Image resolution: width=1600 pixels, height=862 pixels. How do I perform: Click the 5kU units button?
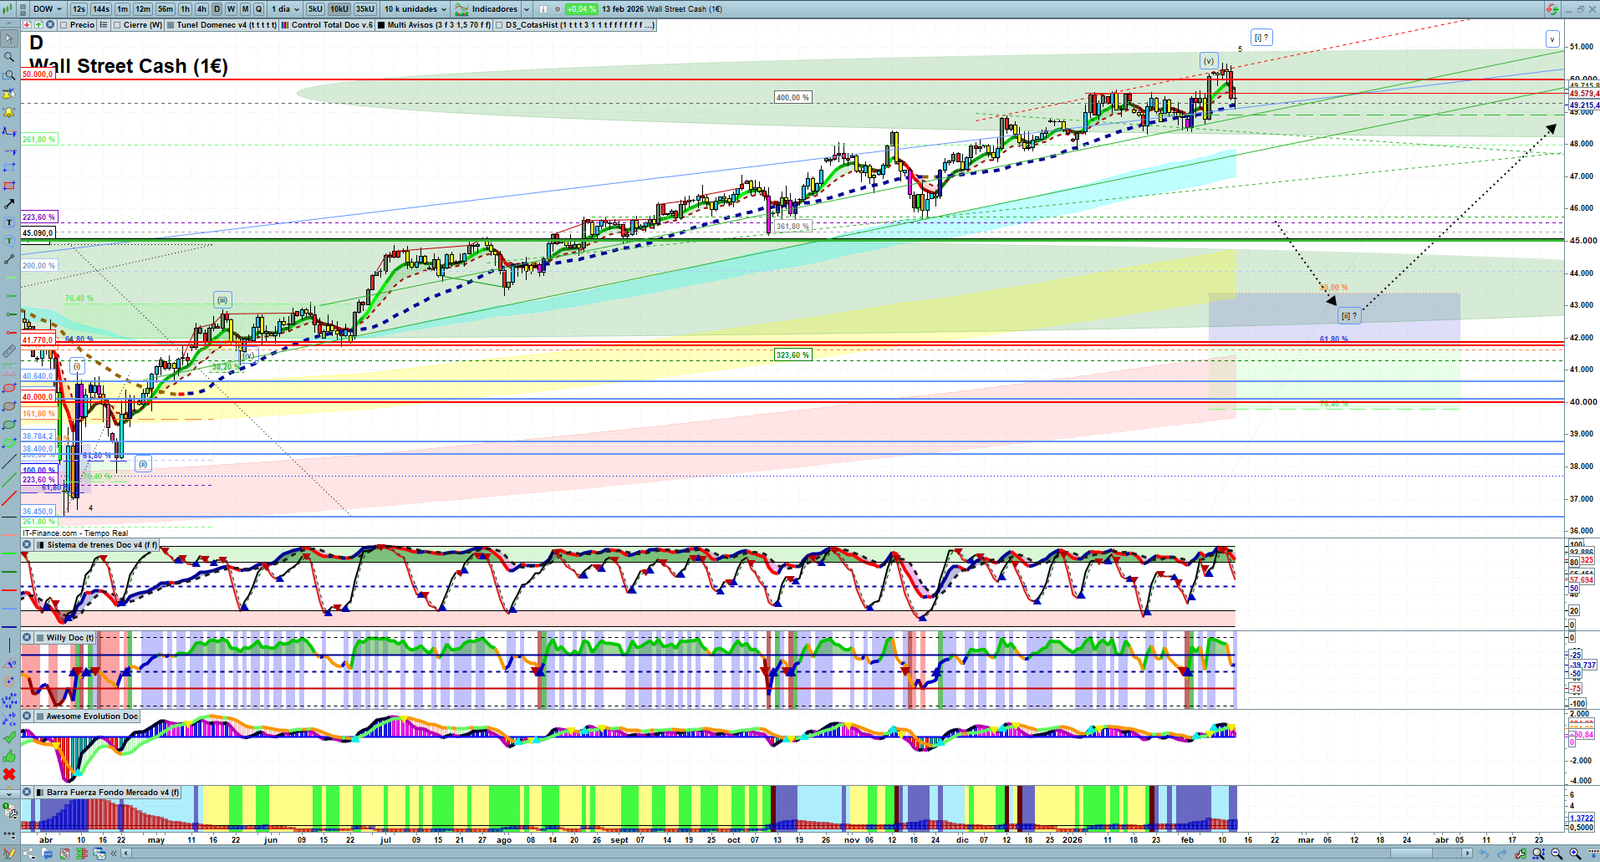[x=315, y=9]
